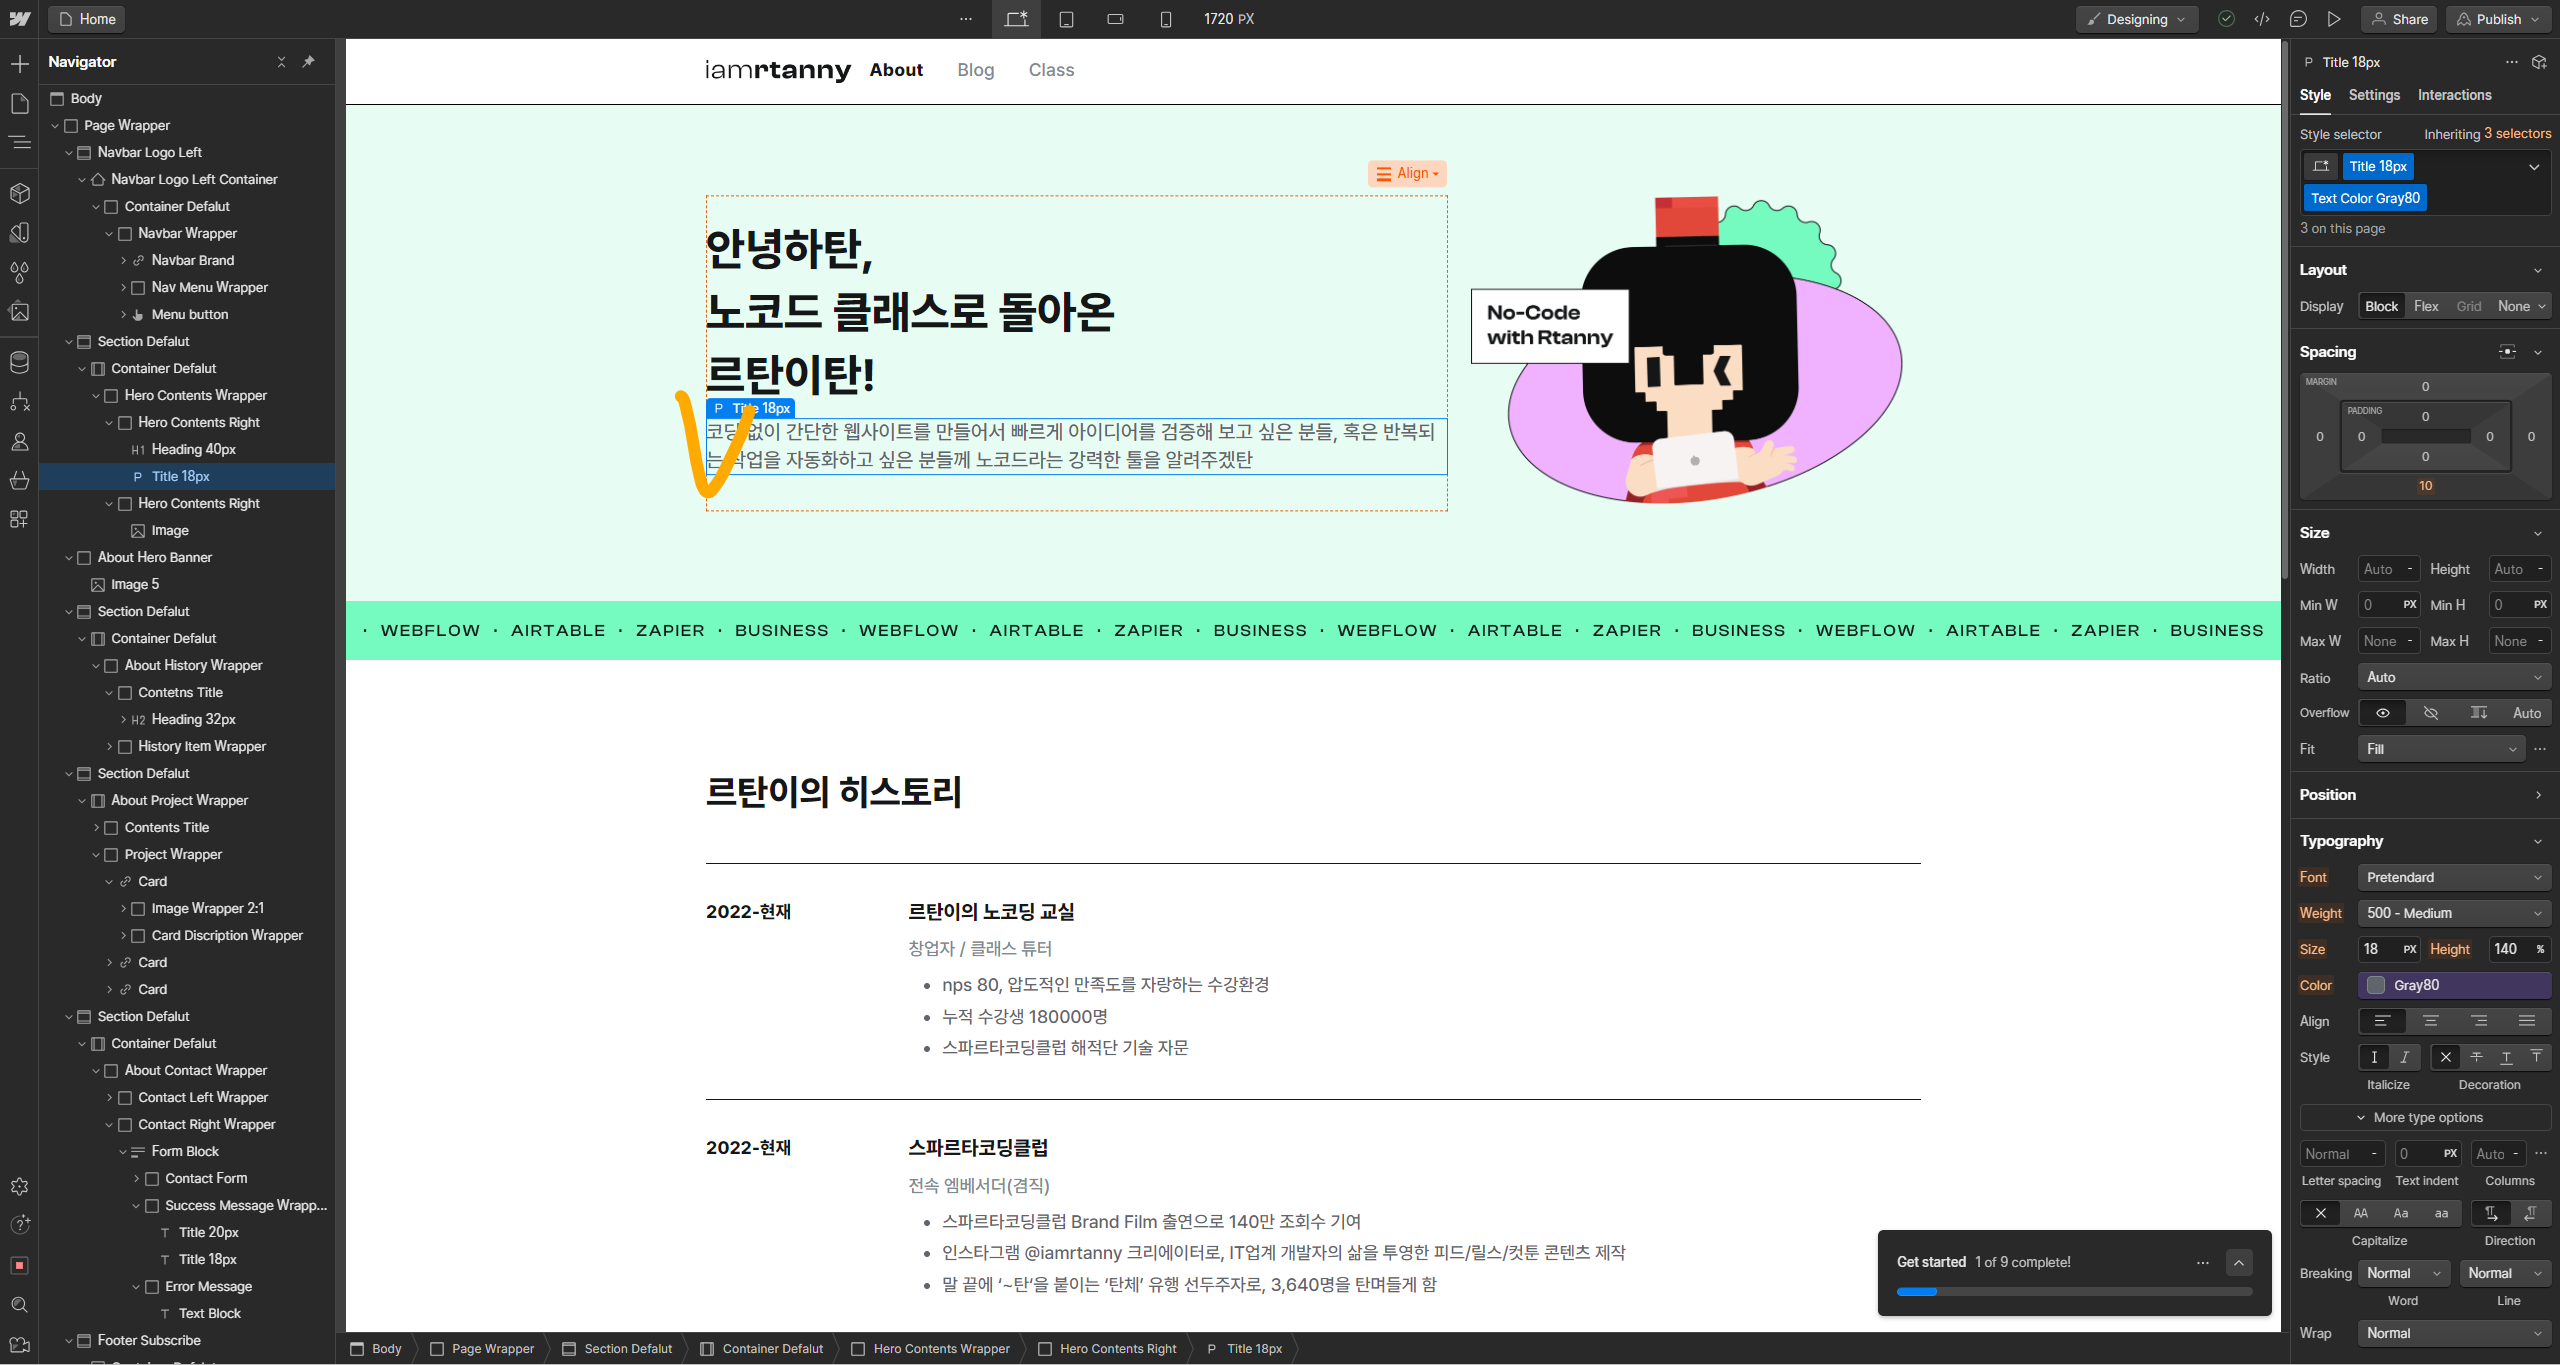Click the Class nav link on canvas
The image size is (2560, 1365).
pyautogui.click(x=1051, y=70)
